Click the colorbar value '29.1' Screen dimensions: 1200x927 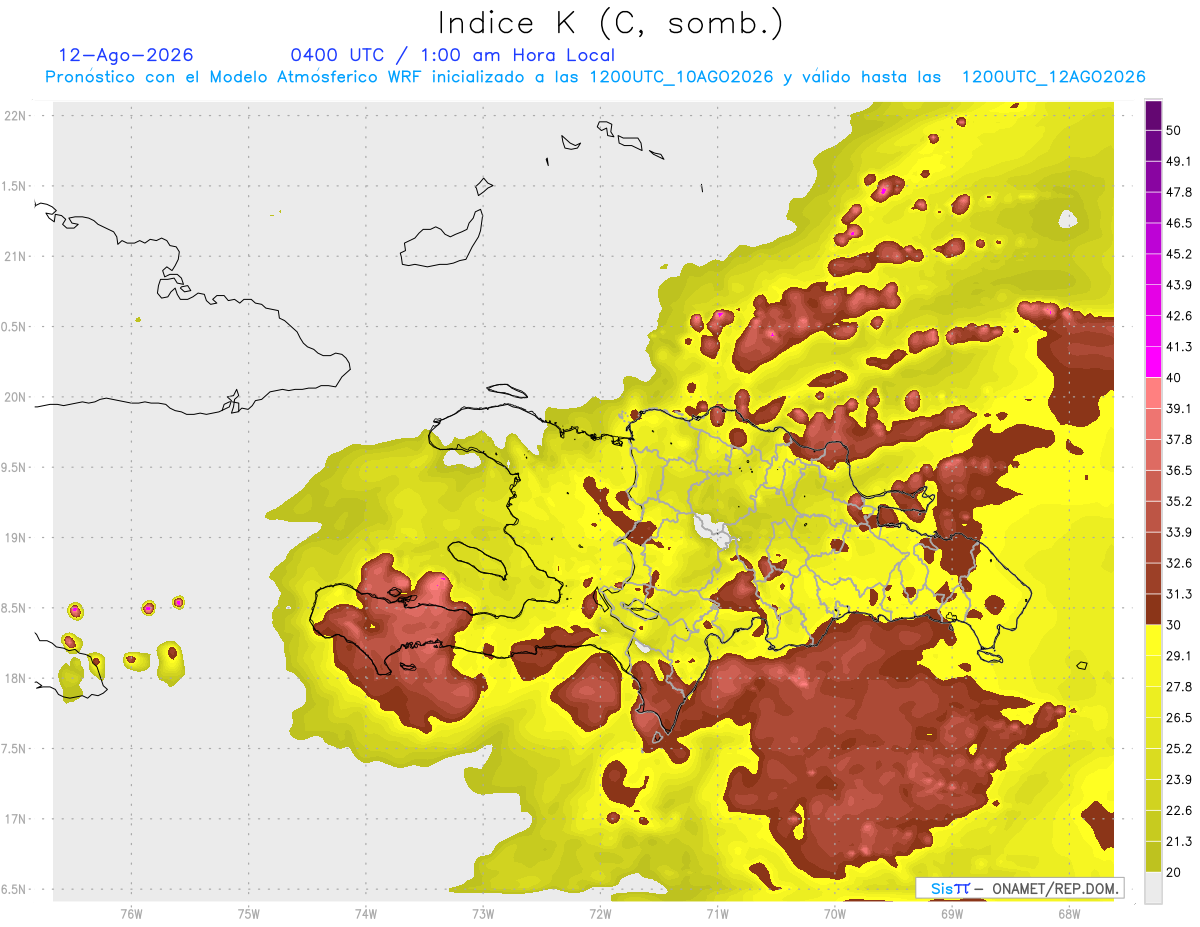tap(1179, 656)
